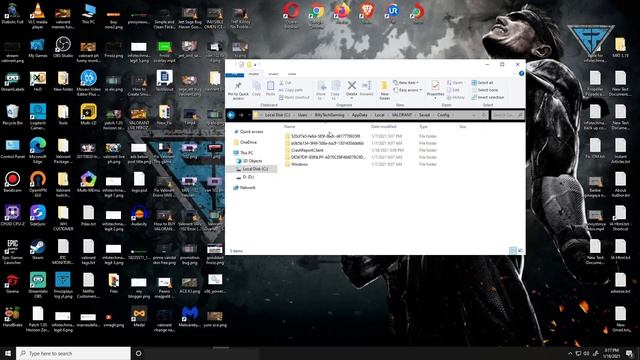
Task: Open Bandicam desktop shortcut
Action: tap(12, 182)
